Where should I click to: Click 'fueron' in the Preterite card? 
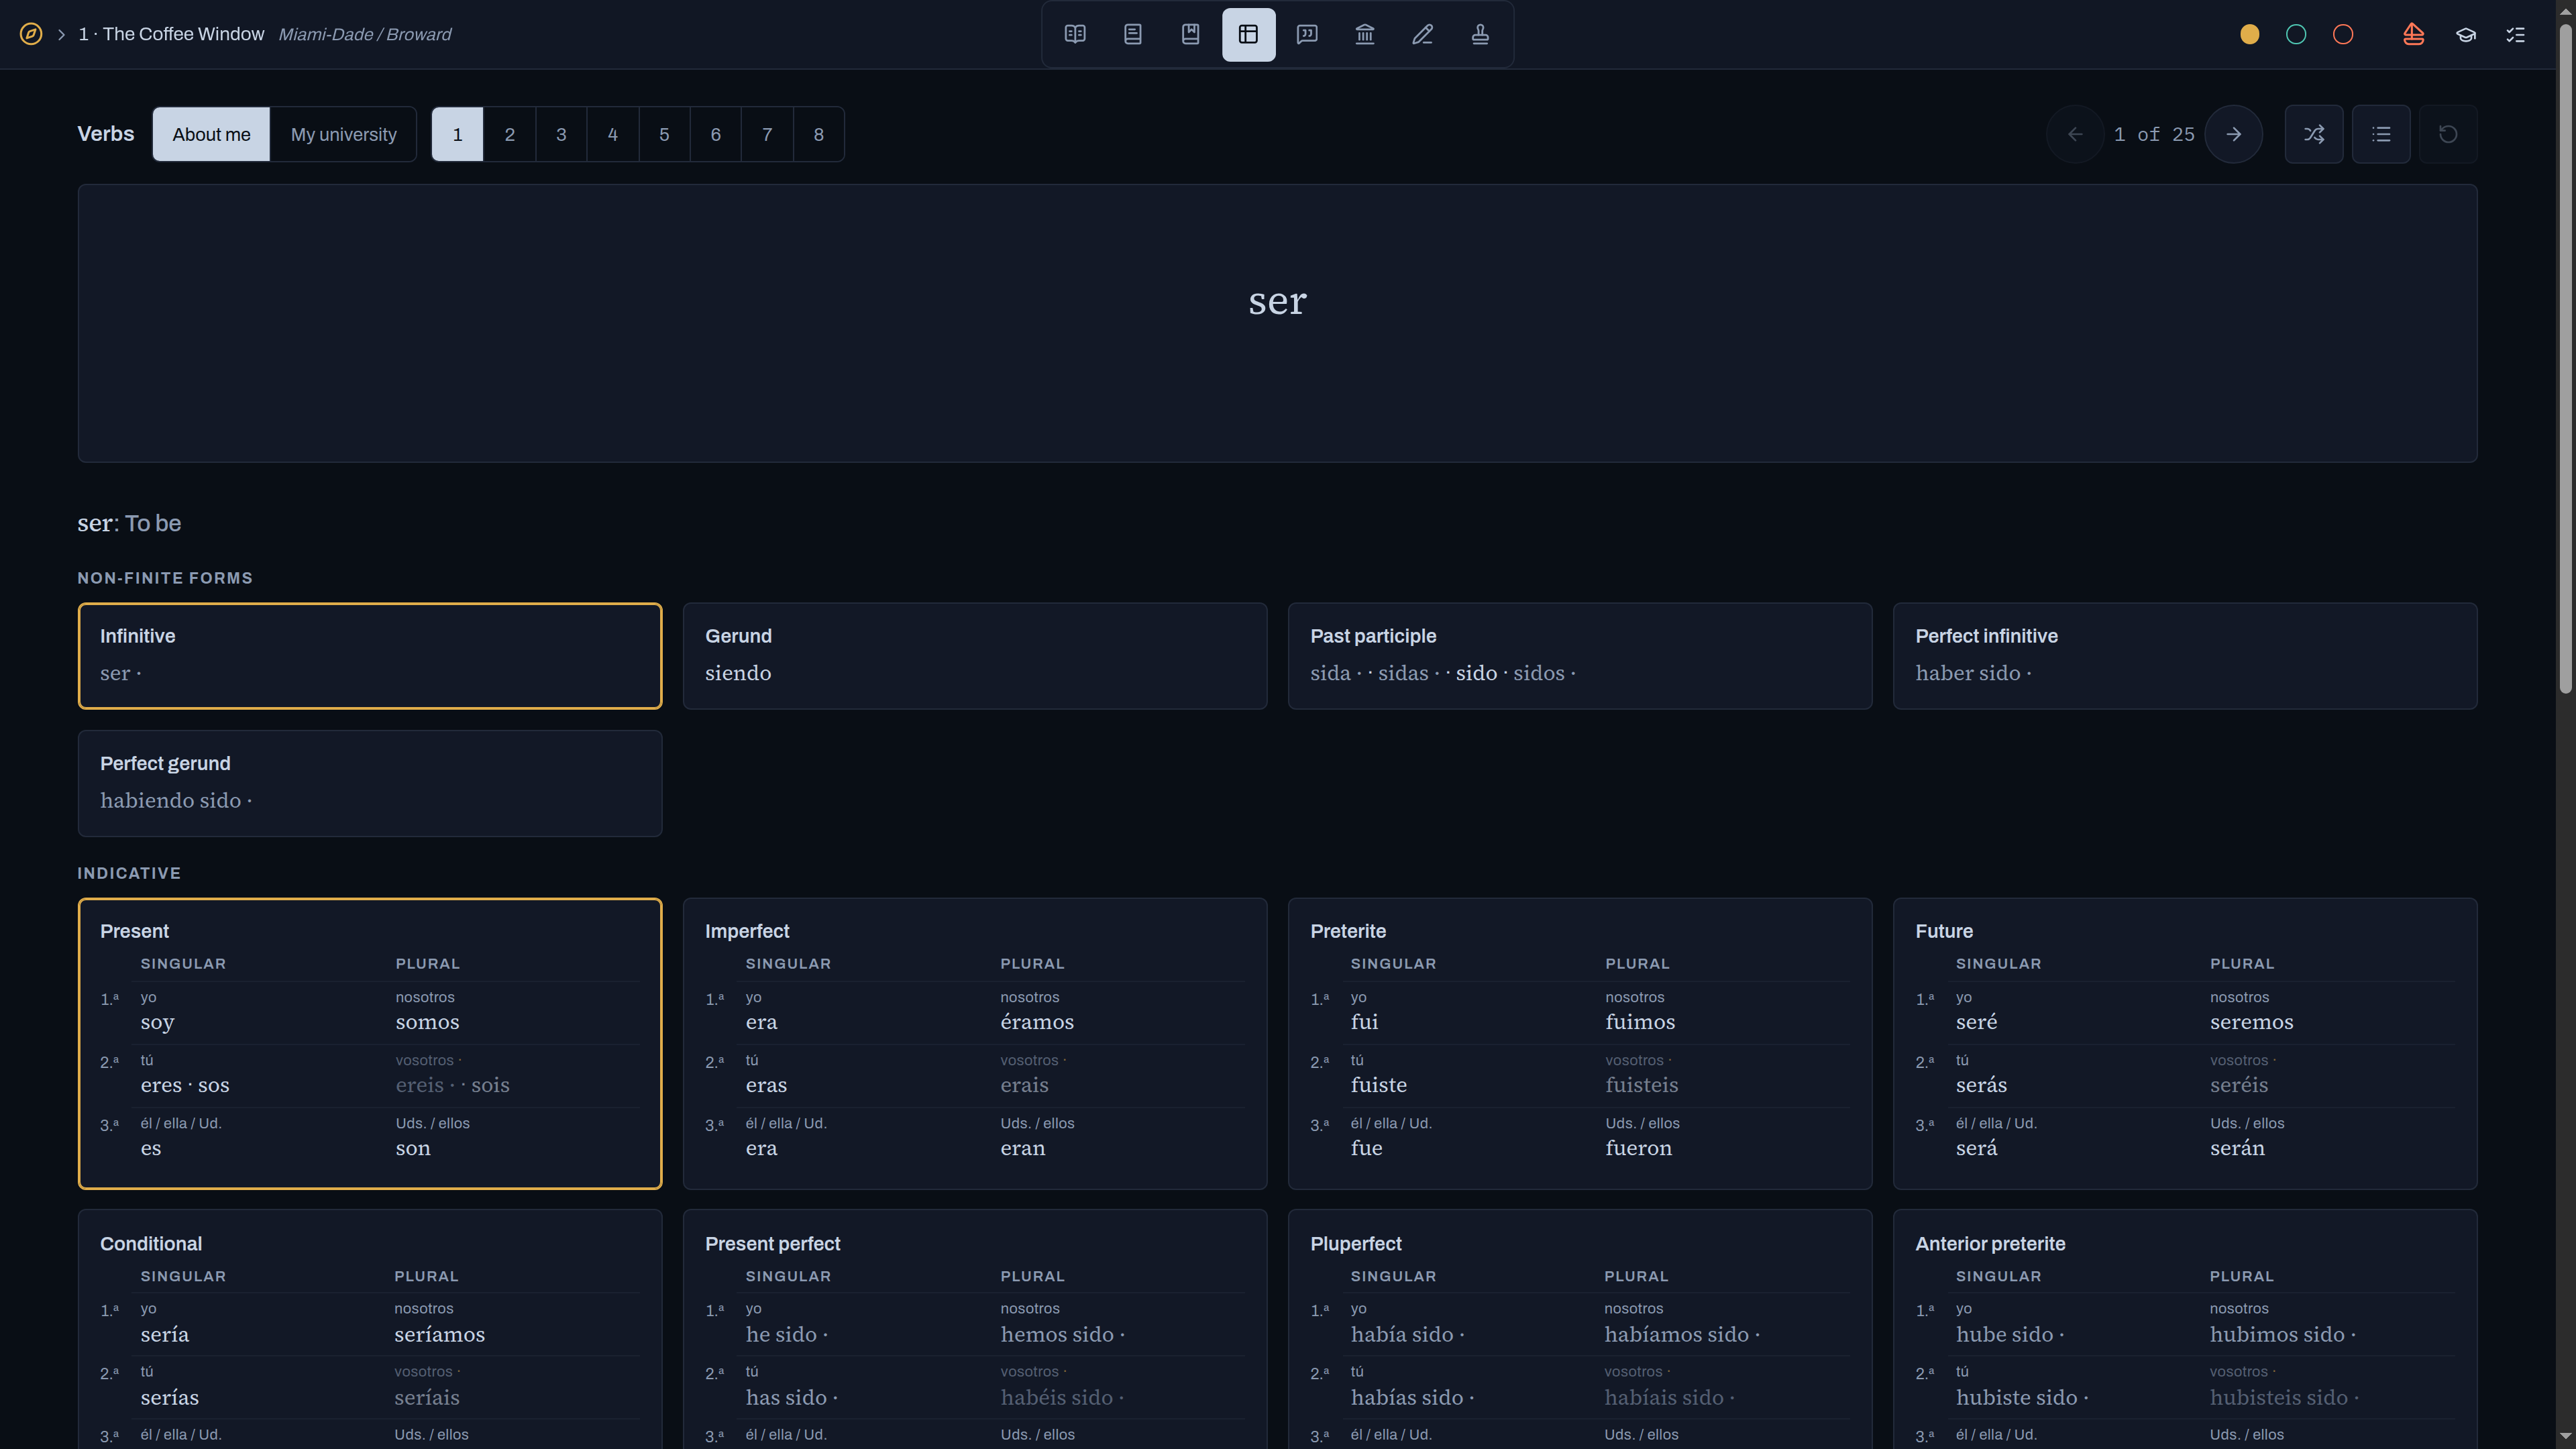pyautogui.click(x=1638, y=1148)
